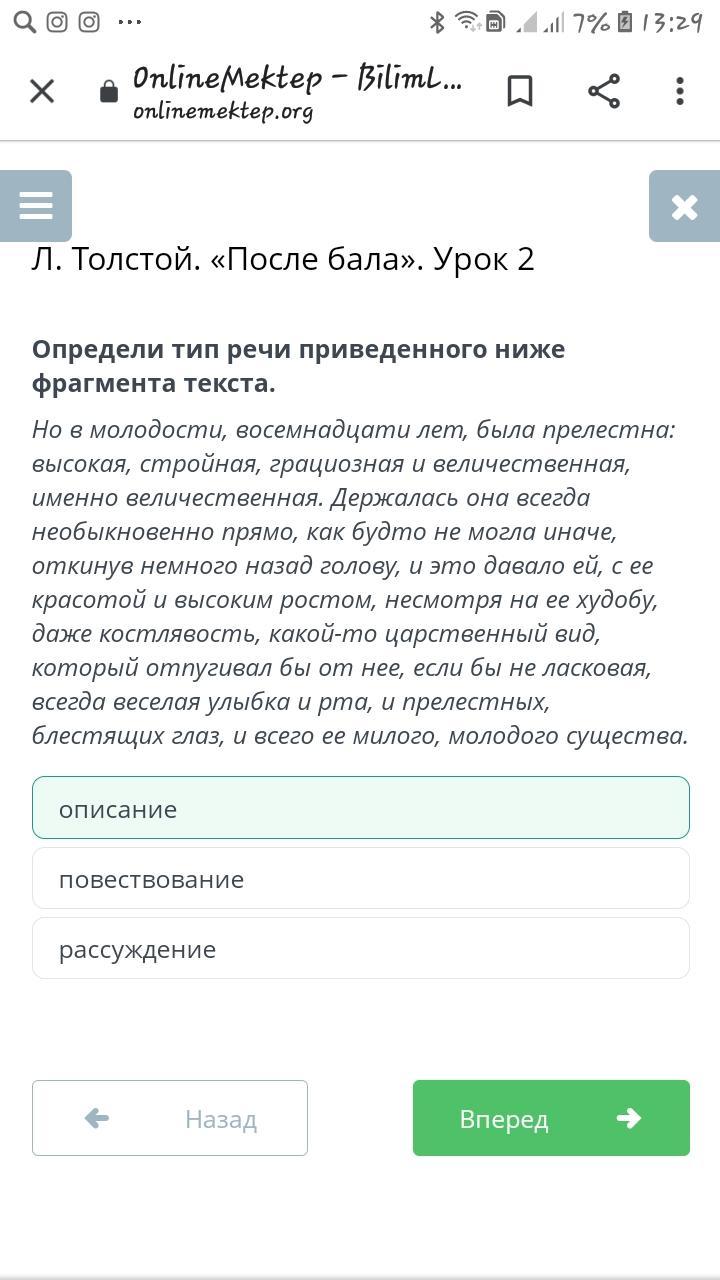The width and height of the screenshot is (720, 1280).
Task: Tap the Bluetooth status icon
Action: [437, 22]
